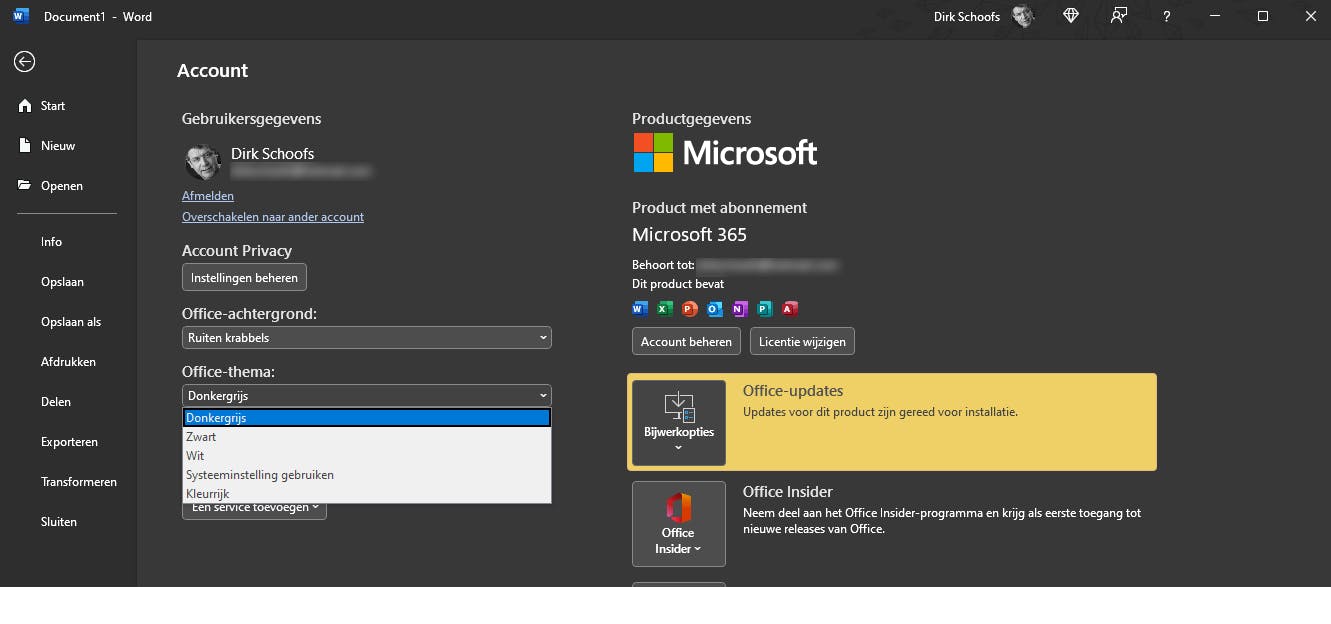This screenshot has width=1331, height=624.
Task: Click the Office-updates heading text
Action: [793, 391]
